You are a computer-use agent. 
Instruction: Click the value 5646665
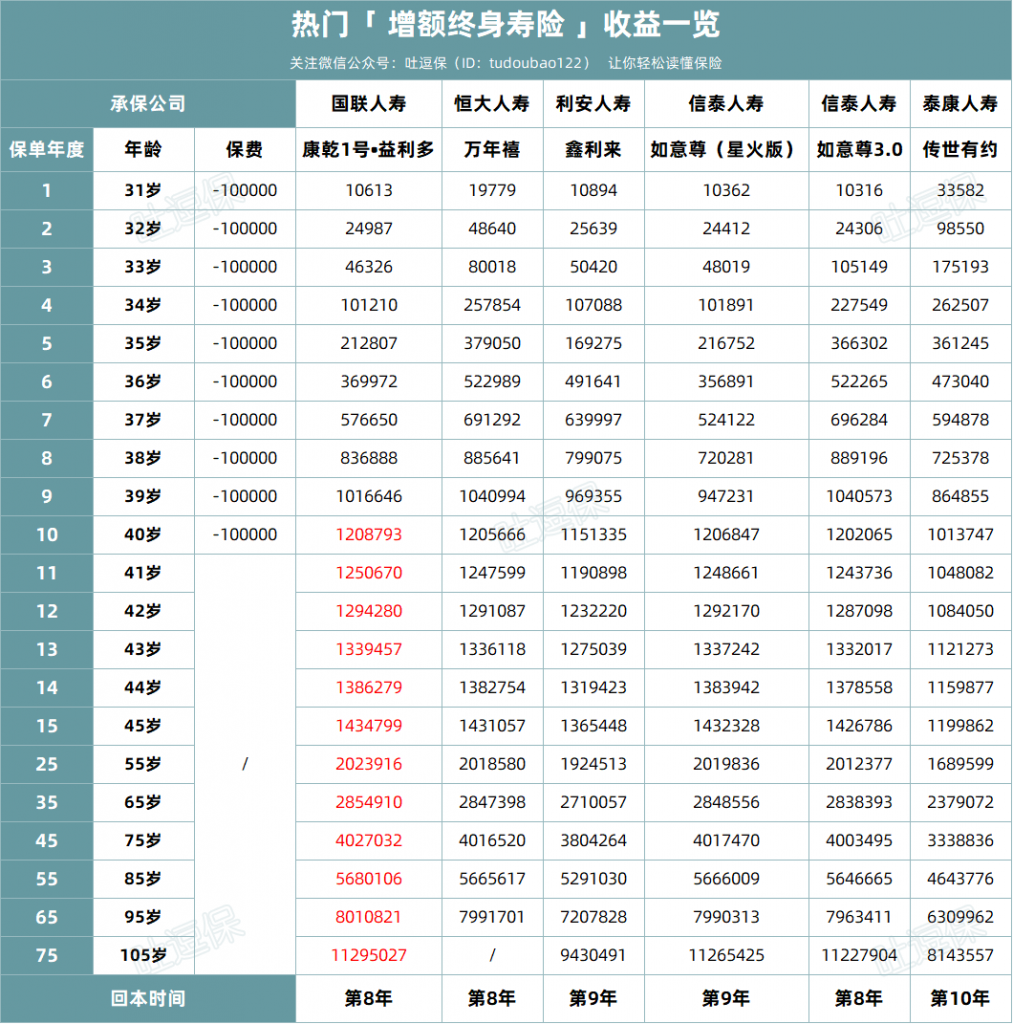[859, 878]
